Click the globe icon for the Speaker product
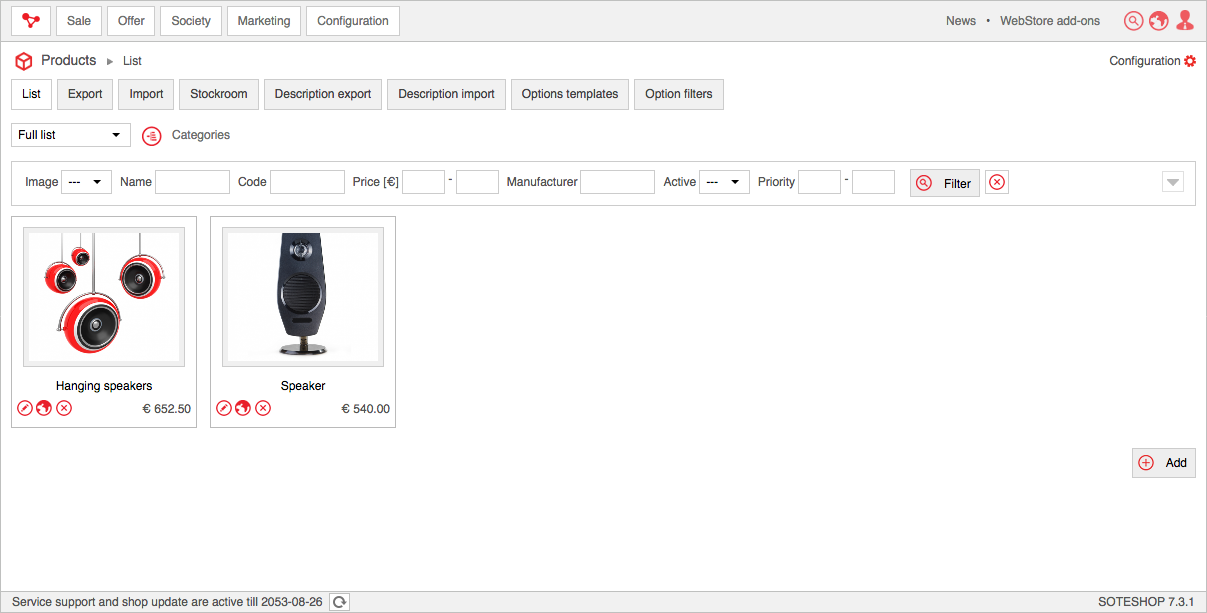This screenshot has height=613, width=1207. click(x=243, y=408)
